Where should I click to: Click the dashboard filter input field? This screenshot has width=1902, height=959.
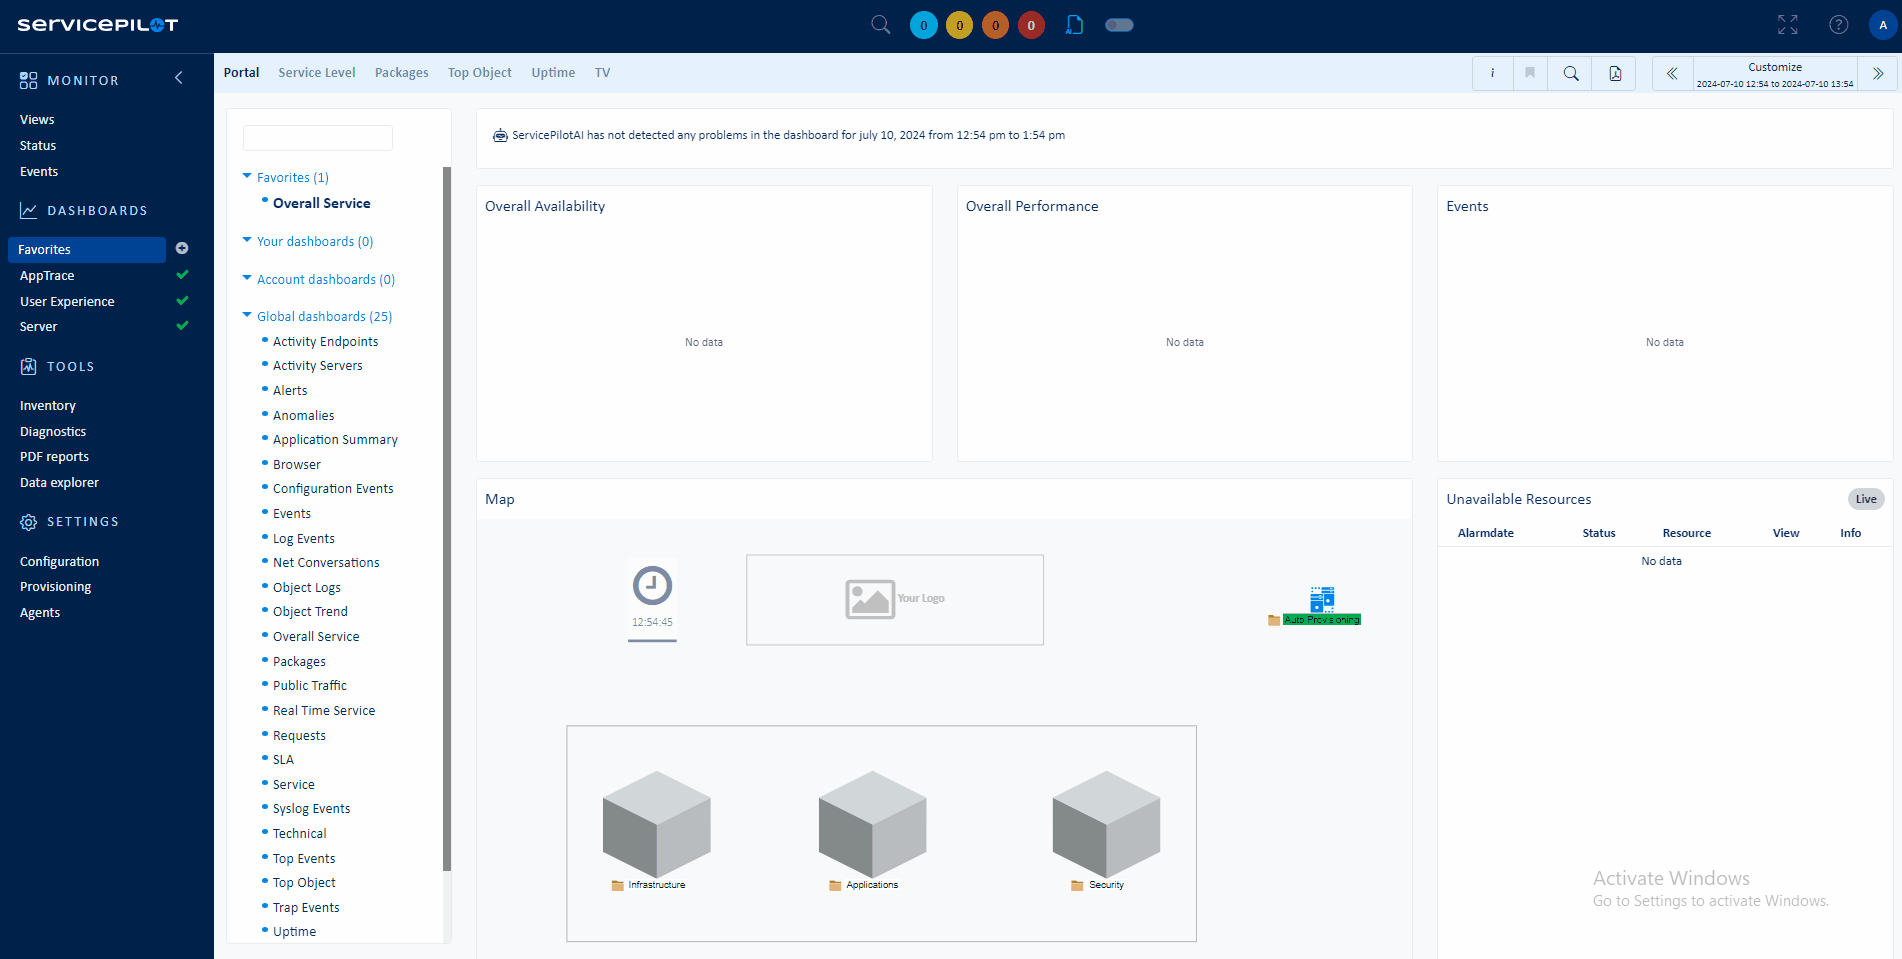coord(318,138)
